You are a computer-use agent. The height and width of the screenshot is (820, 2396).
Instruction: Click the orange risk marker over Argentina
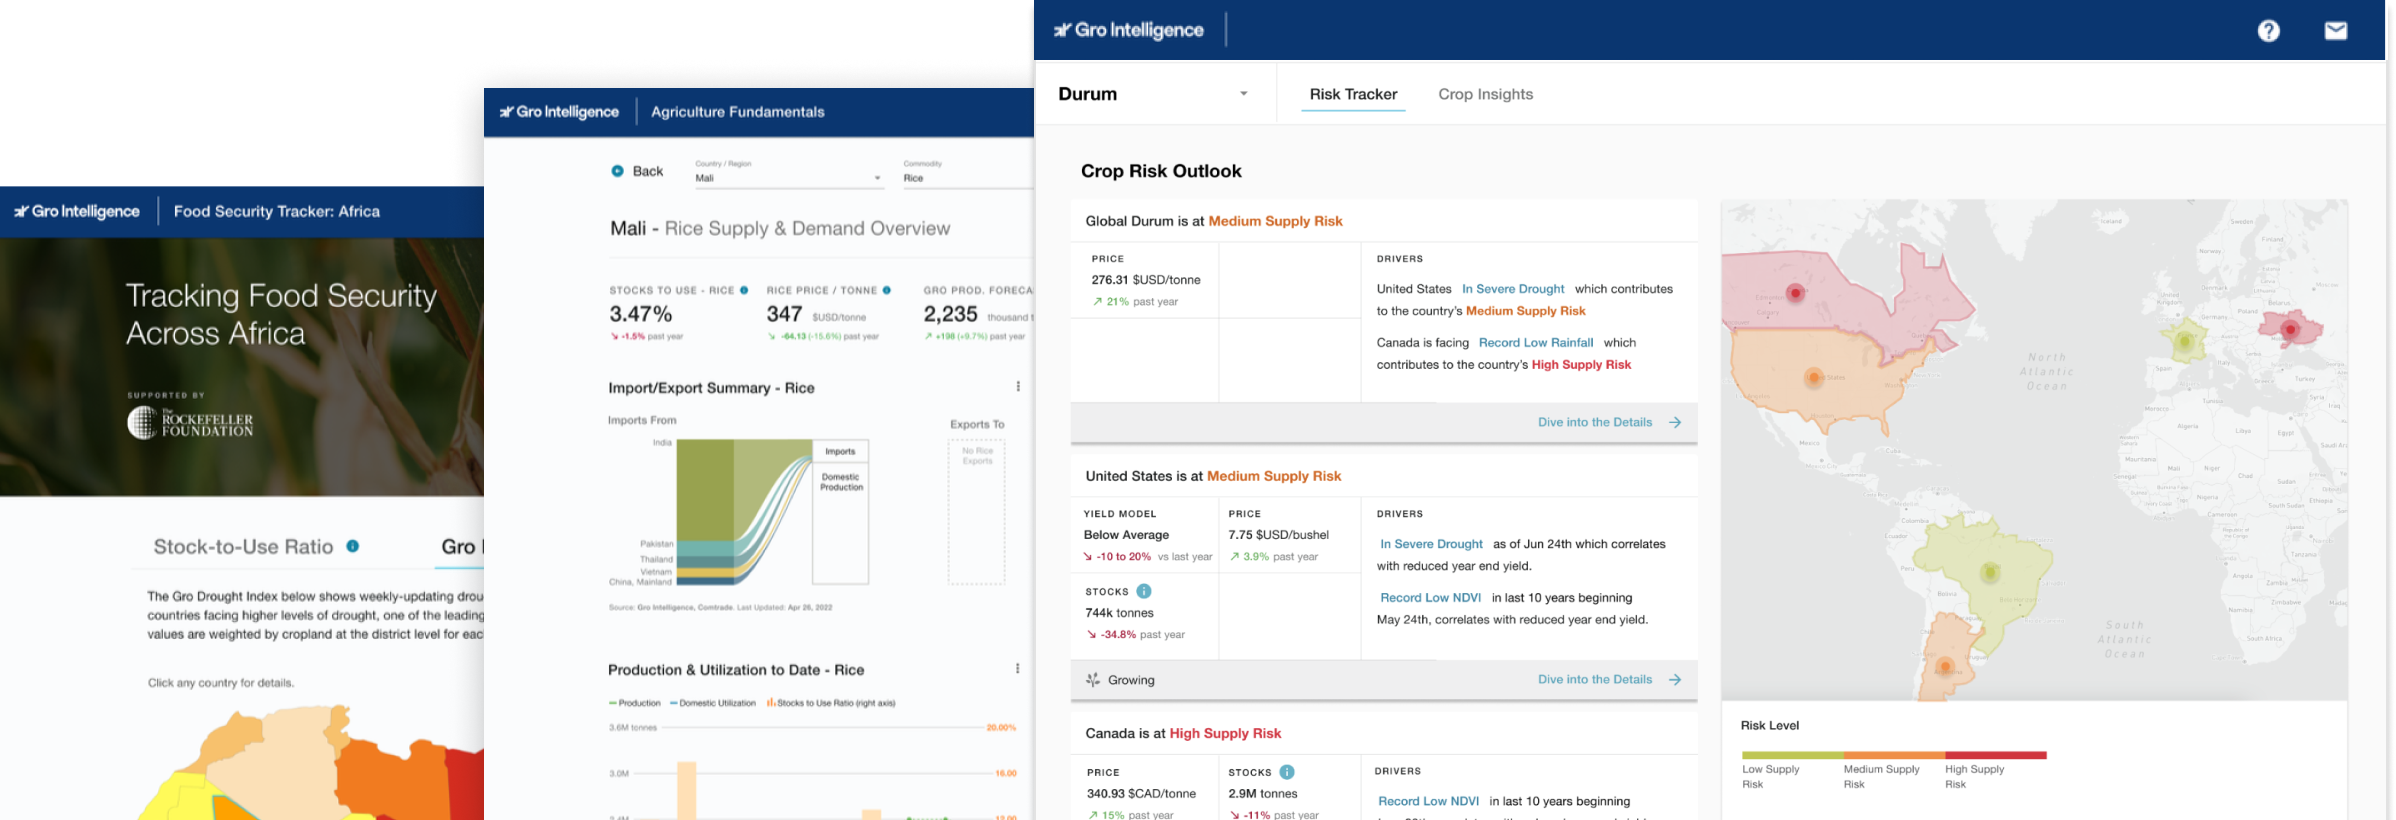pyautogui.click(x=1945, y=666)
